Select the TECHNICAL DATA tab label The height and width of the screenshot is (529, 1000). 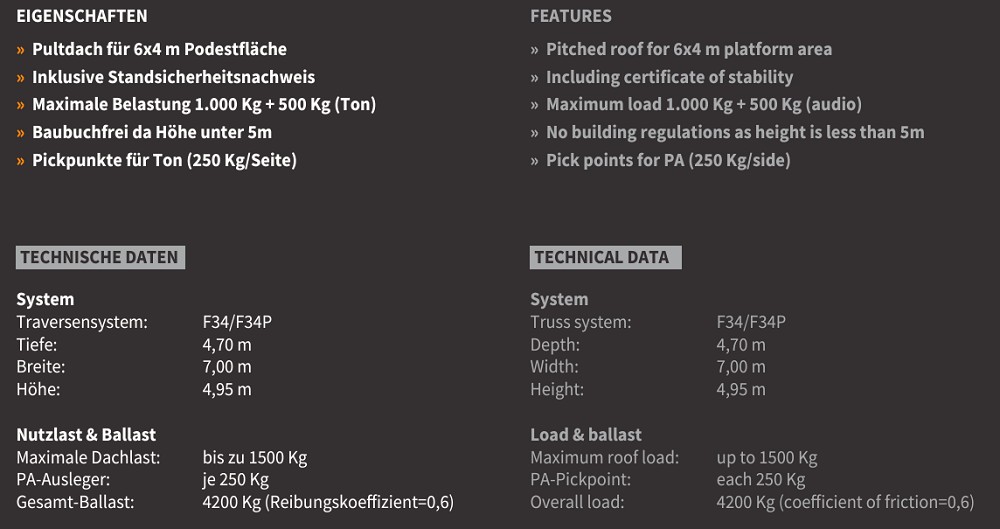click(605, 257)
